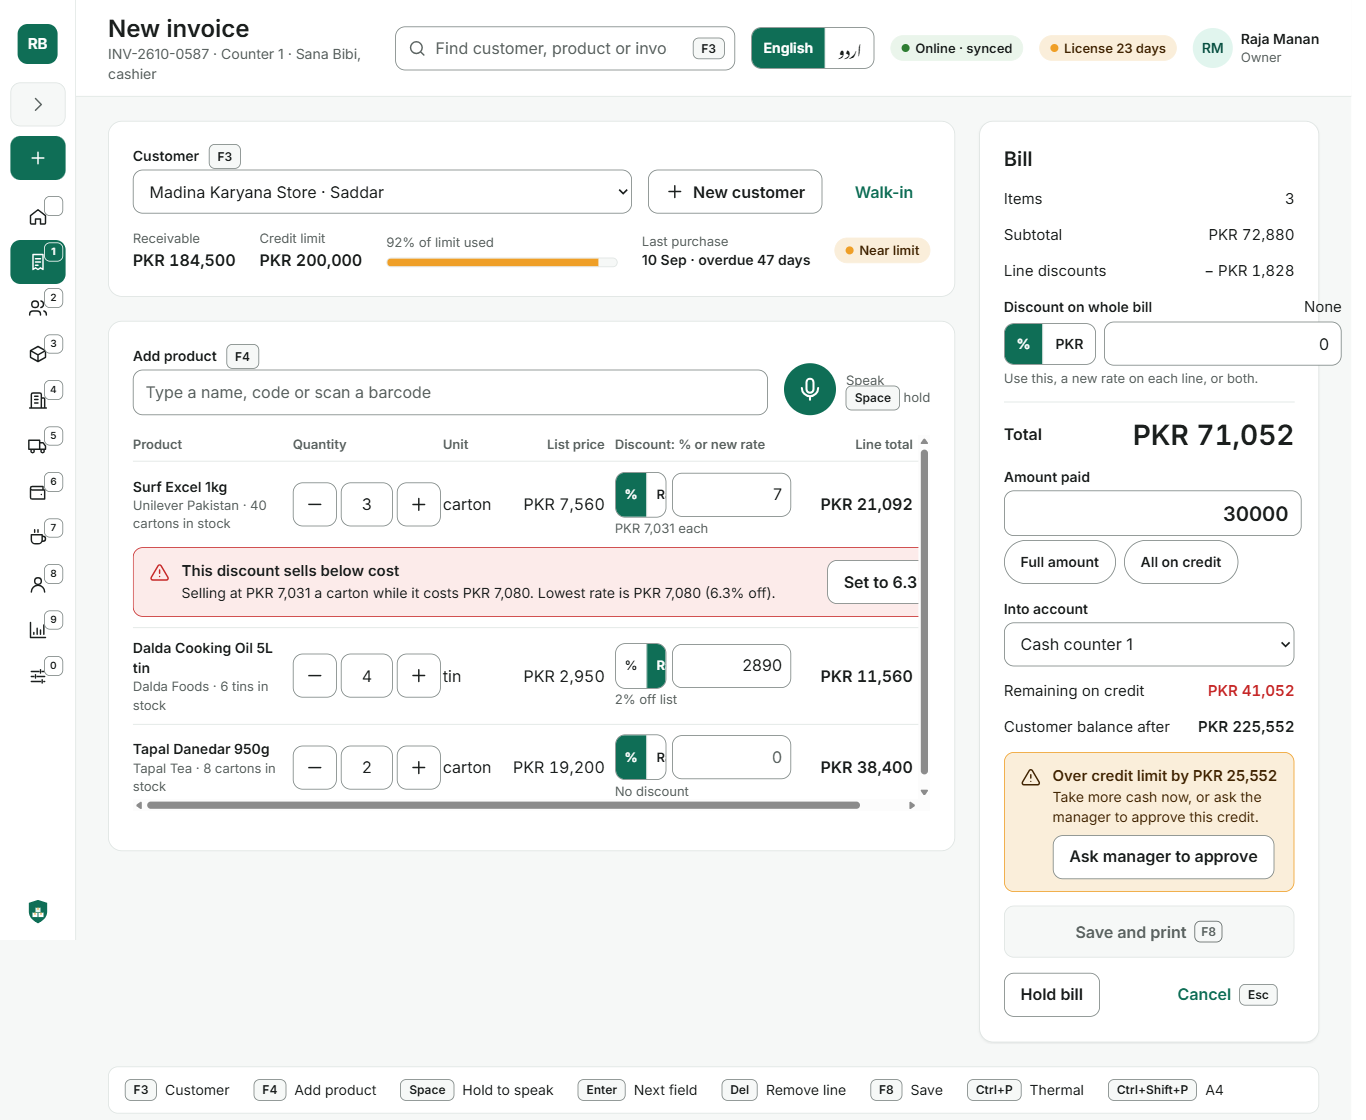Expand the sidebar with the chevron arrow
The image size is (1366, 1120).
38,104
